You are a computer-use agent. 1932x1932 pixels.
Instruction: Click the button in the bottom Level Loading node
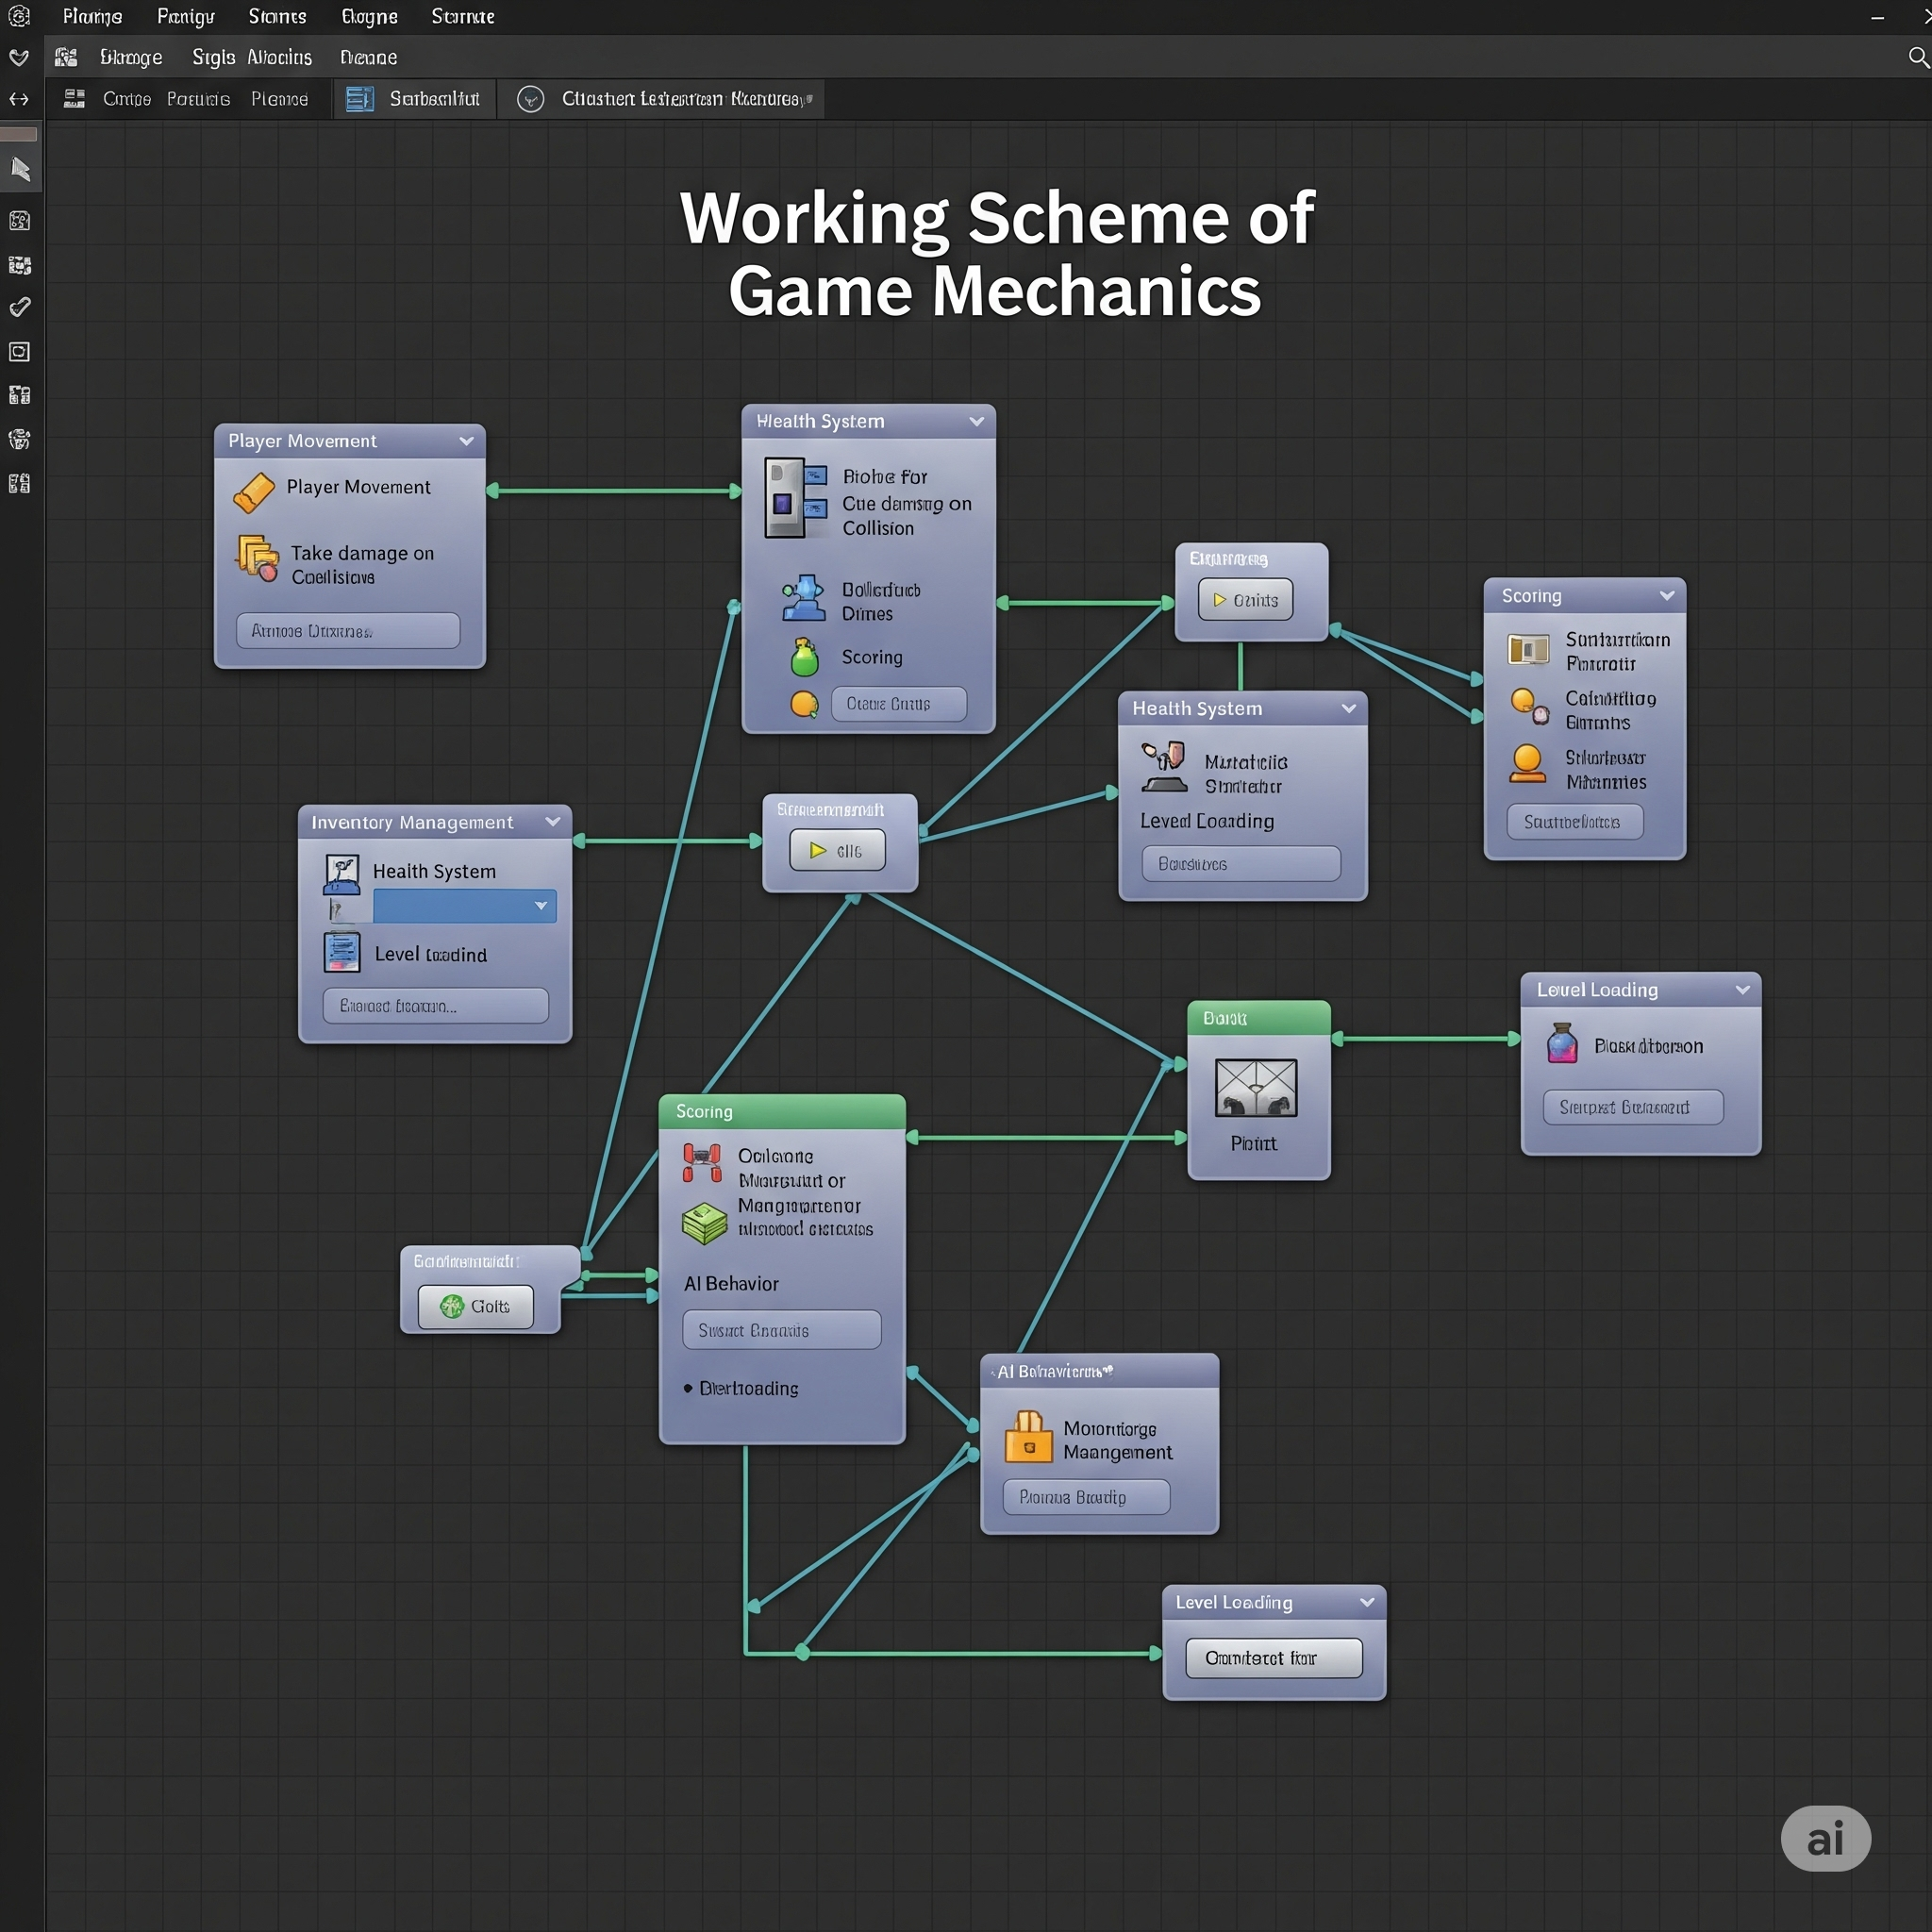tap(1273, 1658)
